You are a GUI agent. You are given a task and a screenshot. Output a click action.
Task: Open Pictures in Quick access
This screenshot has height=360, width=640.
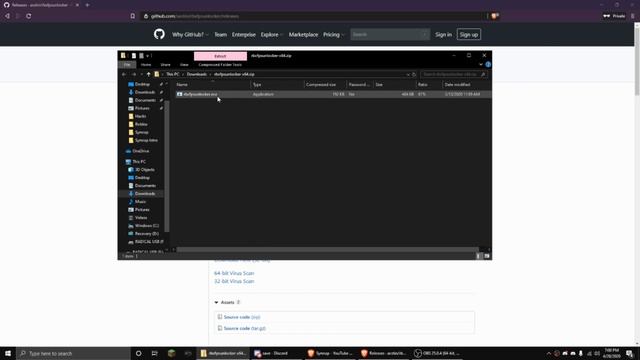coord(142,108)
